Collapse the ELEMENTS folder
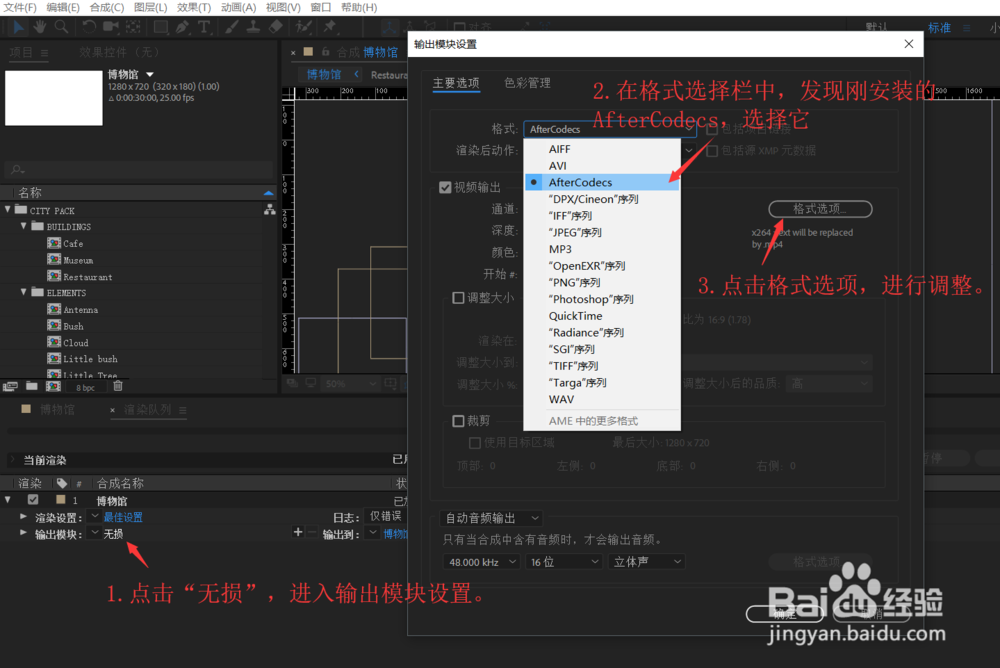The image size is (1000, 668). pos(24,292)
